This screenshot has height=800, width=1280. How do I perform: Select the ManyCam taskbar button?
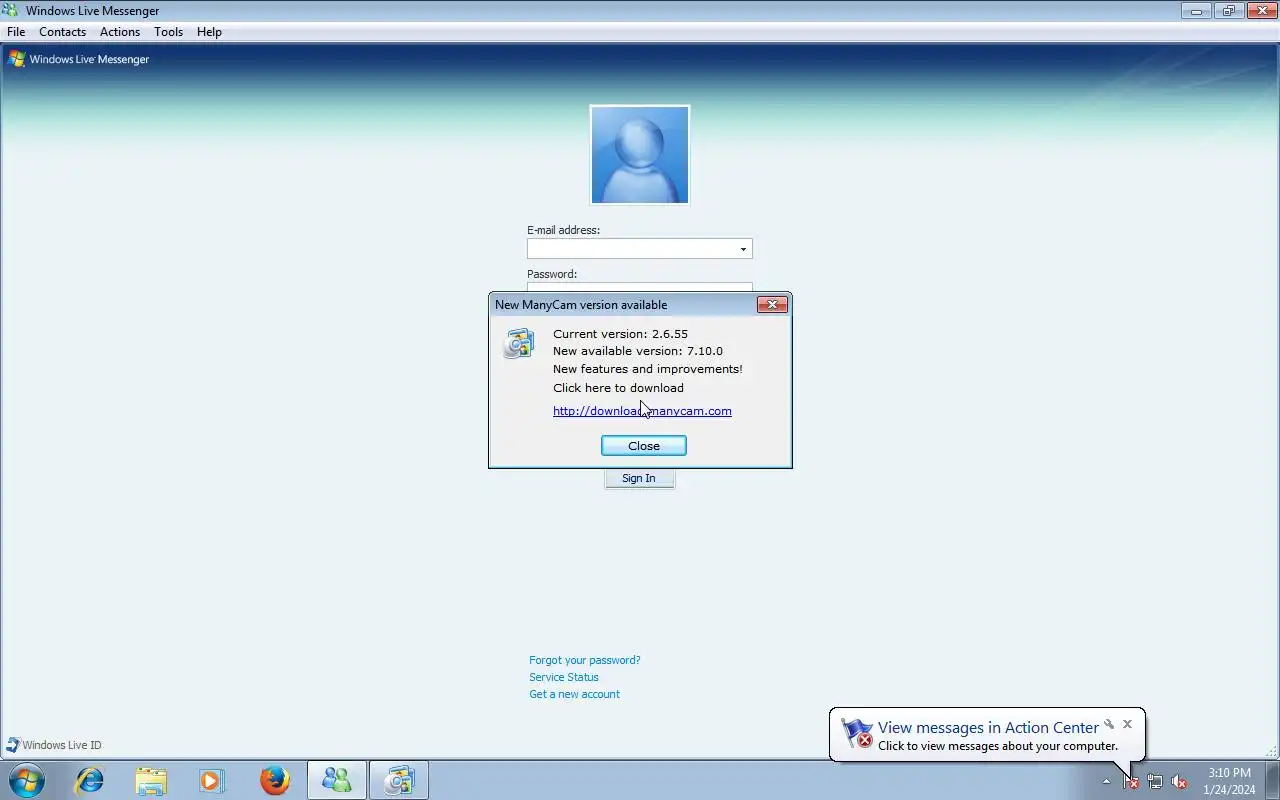[x=399, y=780]
